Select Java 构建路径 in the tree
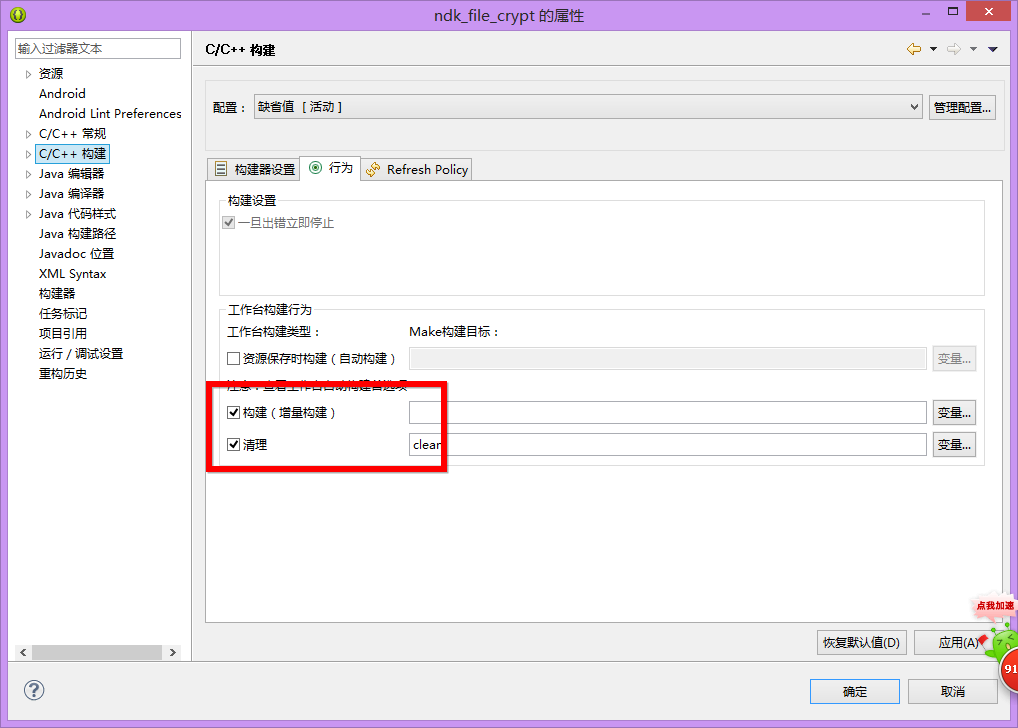This screenshot has height=728, width=1018. point(77,234)
